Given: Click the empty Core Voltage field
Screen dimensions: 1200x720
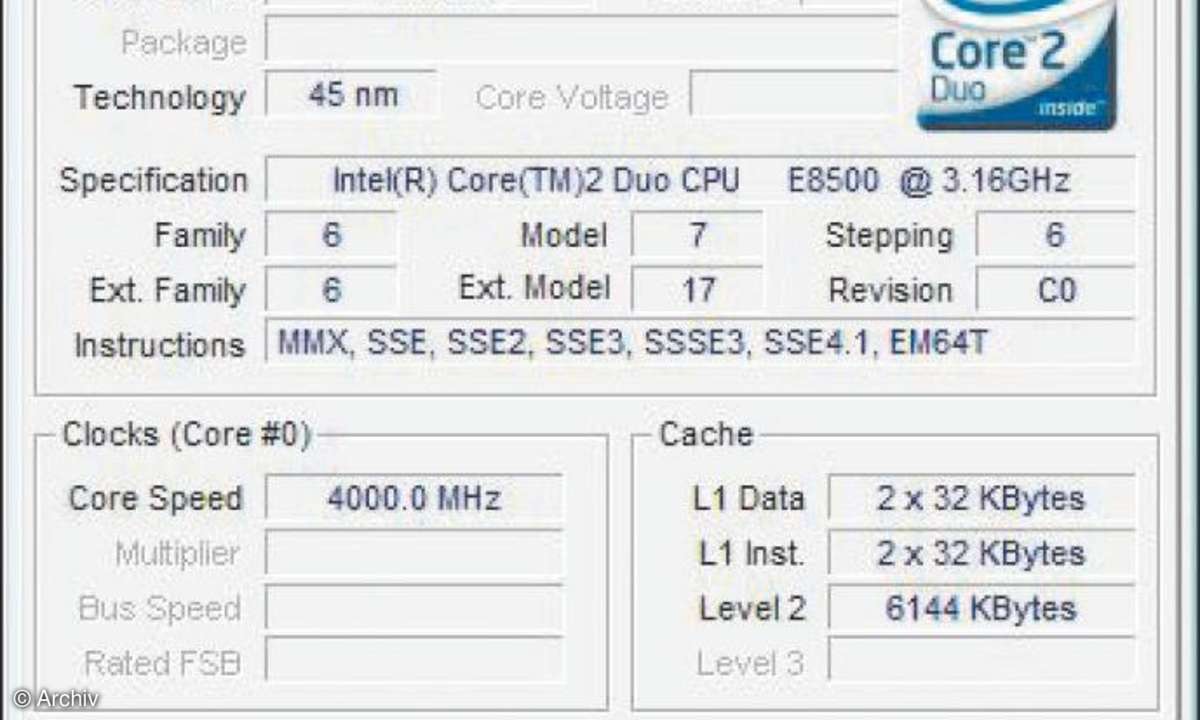Looking at the screenshot, I should click(794, 95).
